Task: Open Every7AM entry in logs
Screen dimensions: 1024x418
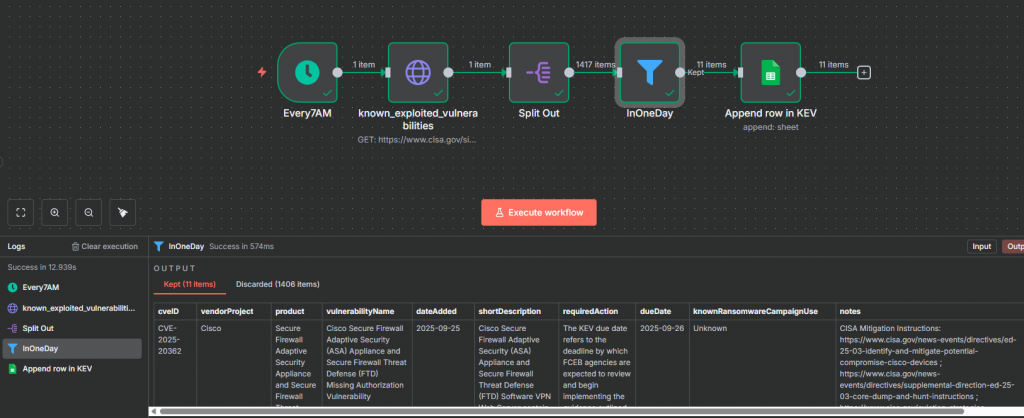Action: [72, 287]
